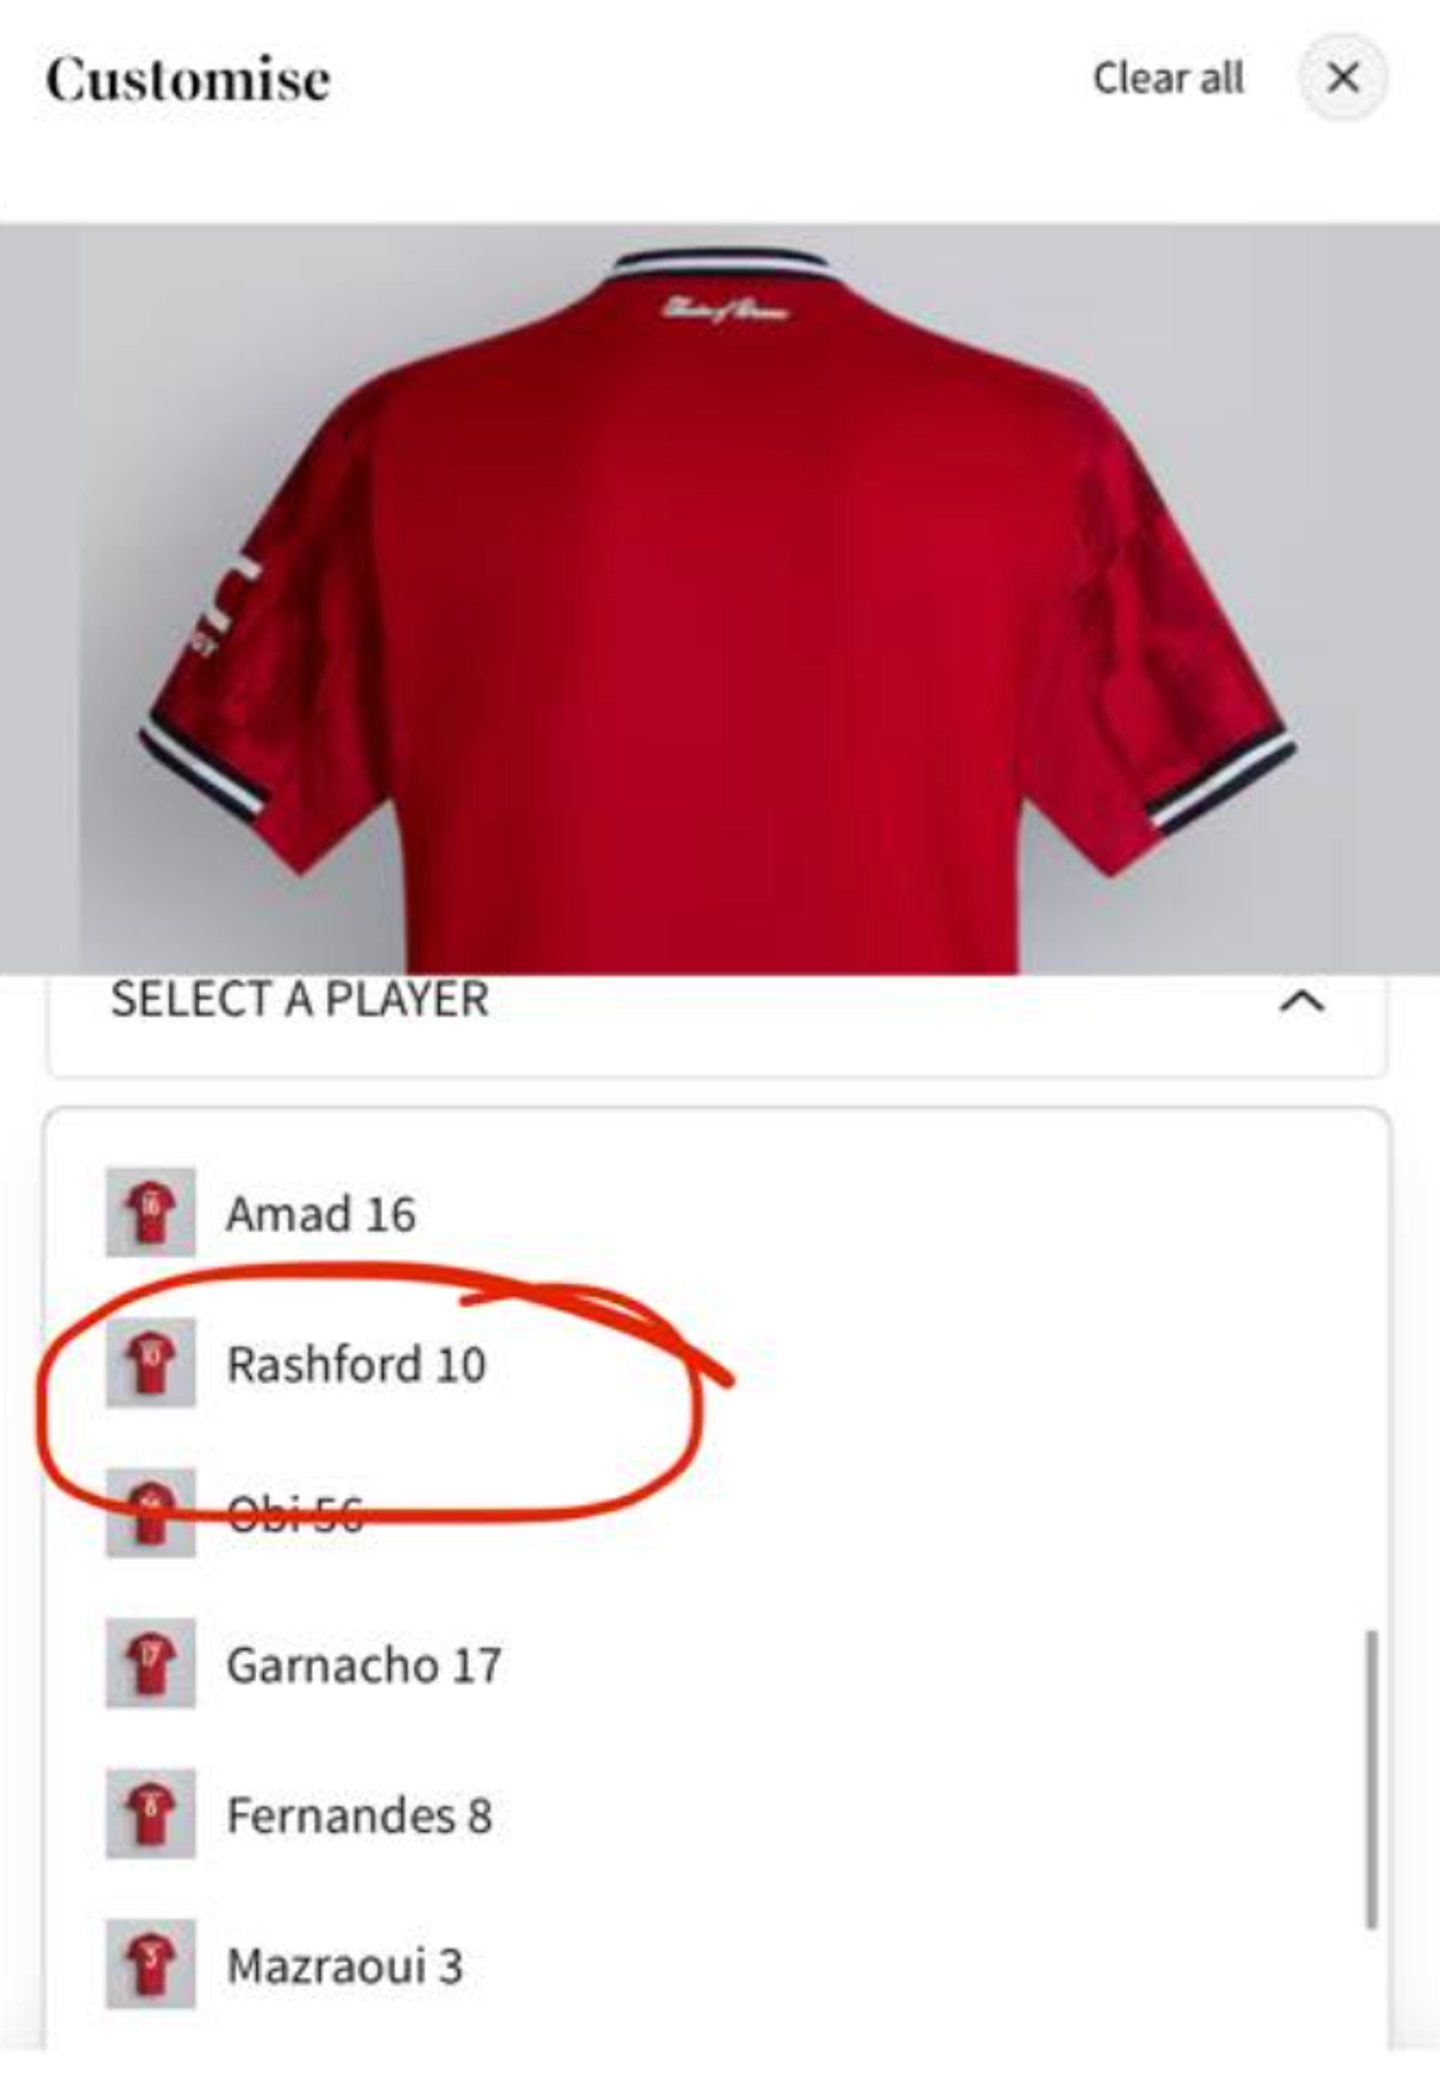Viewport: 1440px width, 2073px height.
Task: Click the Rashford 10 shirt thumbnail icon
Action: (151, 1362)
